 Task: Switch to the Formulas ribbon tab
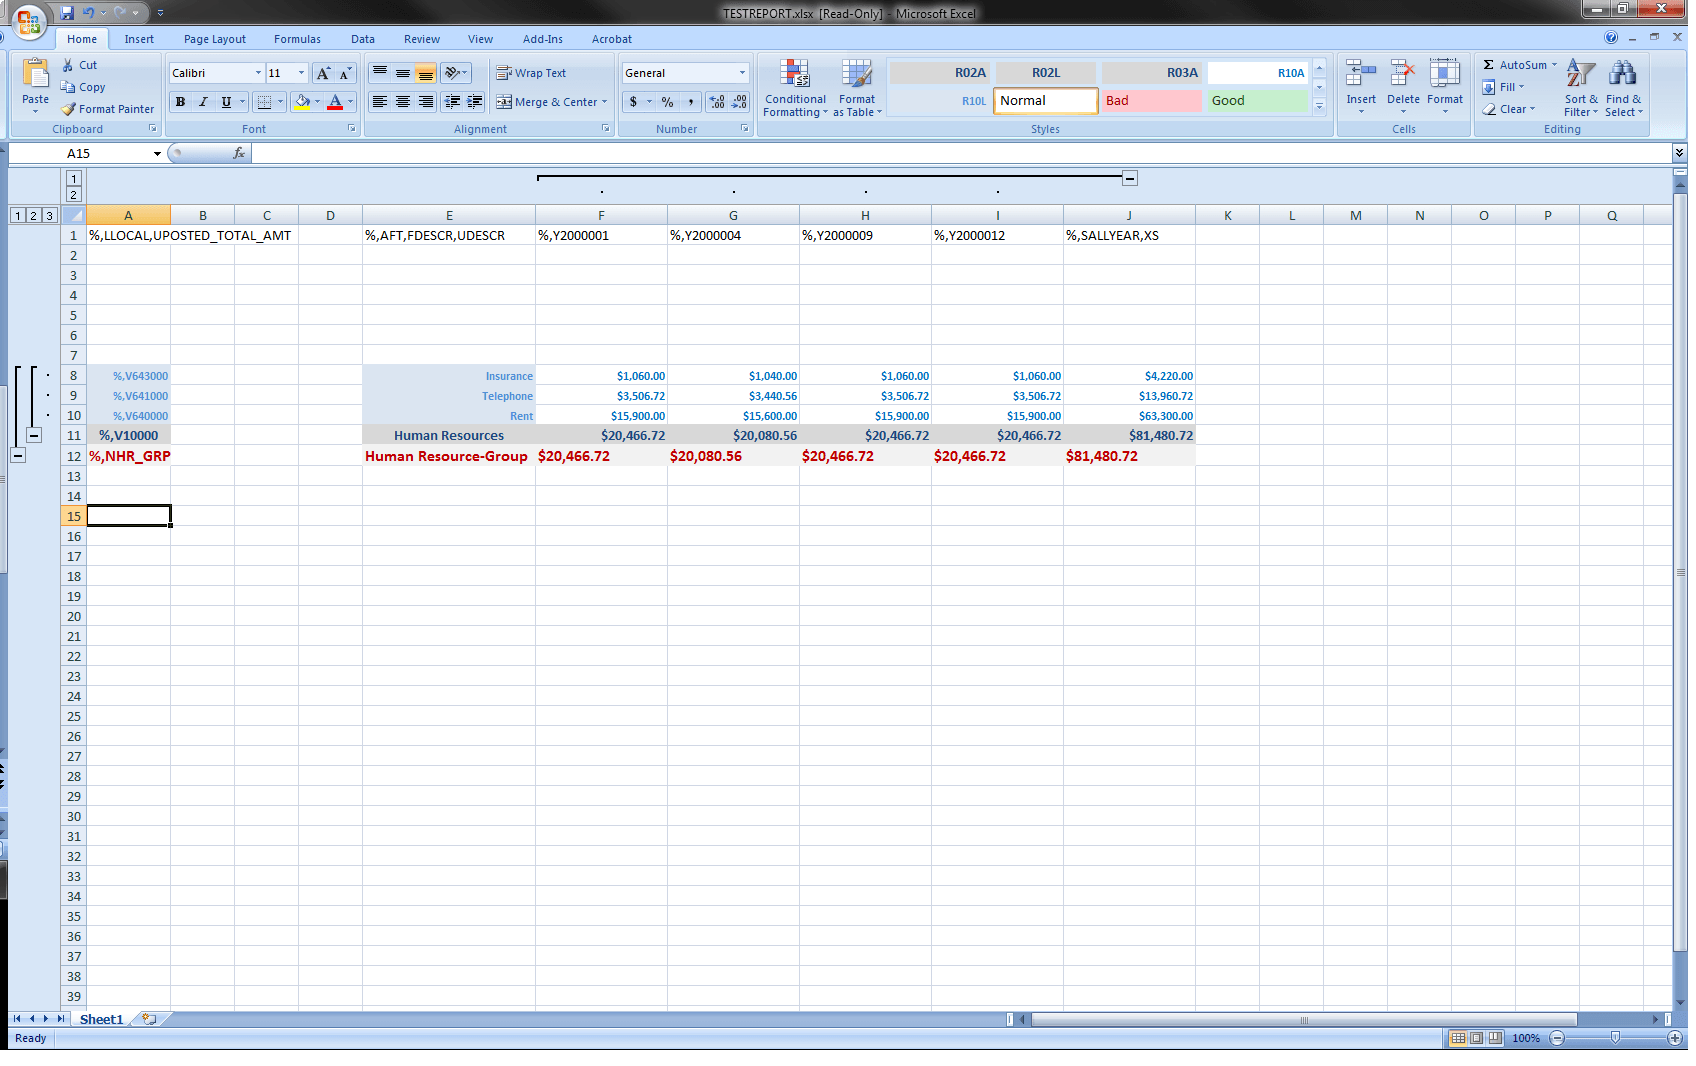[296, 39]
